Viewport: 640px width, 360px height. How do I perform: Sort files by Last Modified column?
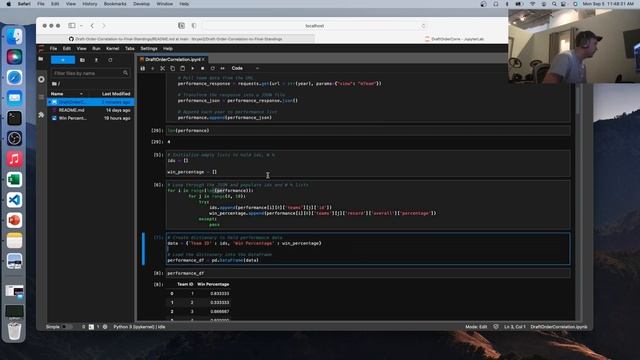116,94
